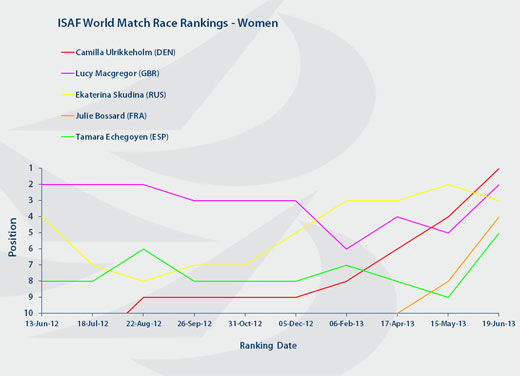The height and width of the screenshot is (376, 520).
Task: Click the Position vertical axis title
Action: point(12,237)
